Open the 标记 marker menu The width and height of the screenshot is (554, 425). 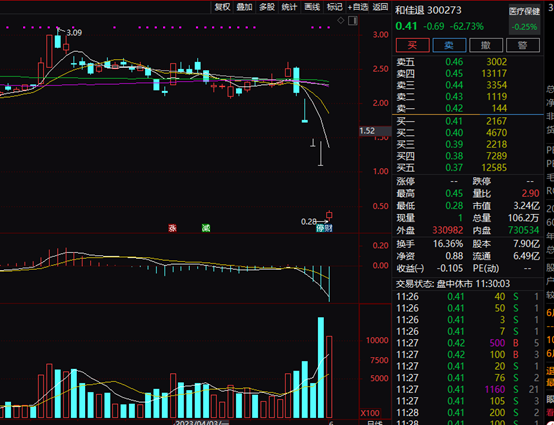(335, 7)
